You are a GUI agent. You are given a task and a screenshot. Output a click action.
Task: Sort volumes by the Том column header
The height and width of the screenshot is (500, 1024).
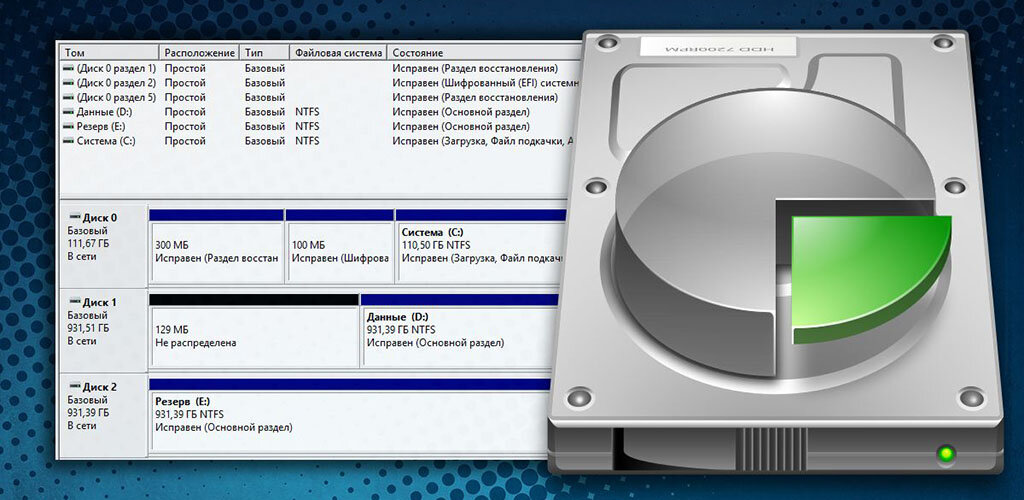[x=109, y=53]
